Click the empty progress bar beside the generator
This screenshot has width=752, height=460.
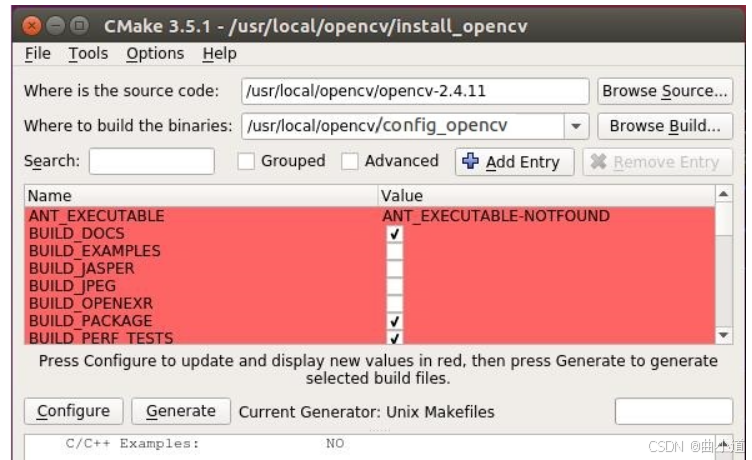point(674,411)
